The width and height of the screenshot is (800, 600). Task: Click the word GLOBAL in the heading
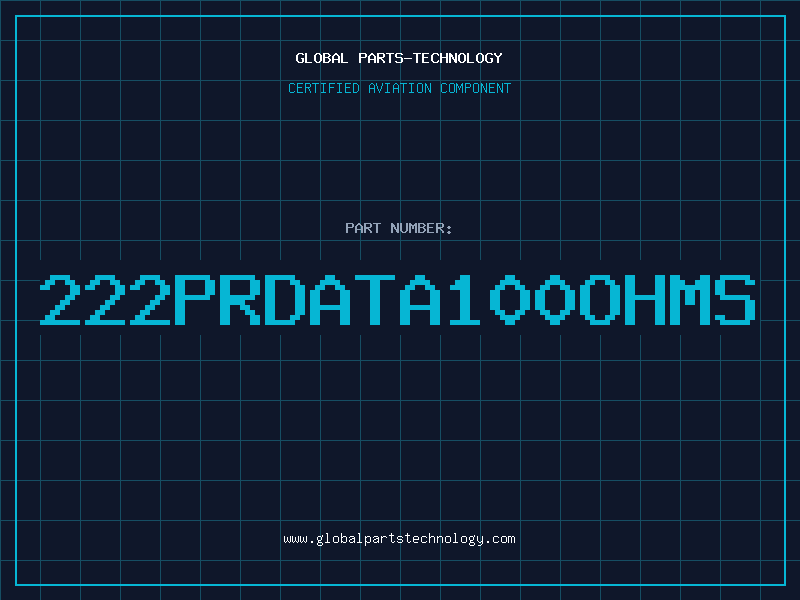pyautogui.click(x=322, y=58)
